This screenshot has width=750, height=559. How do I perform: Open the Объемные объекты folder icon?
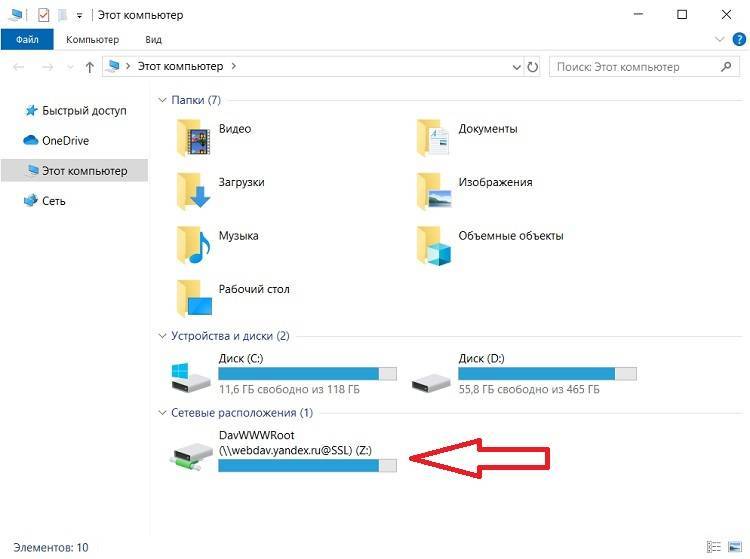434,245
